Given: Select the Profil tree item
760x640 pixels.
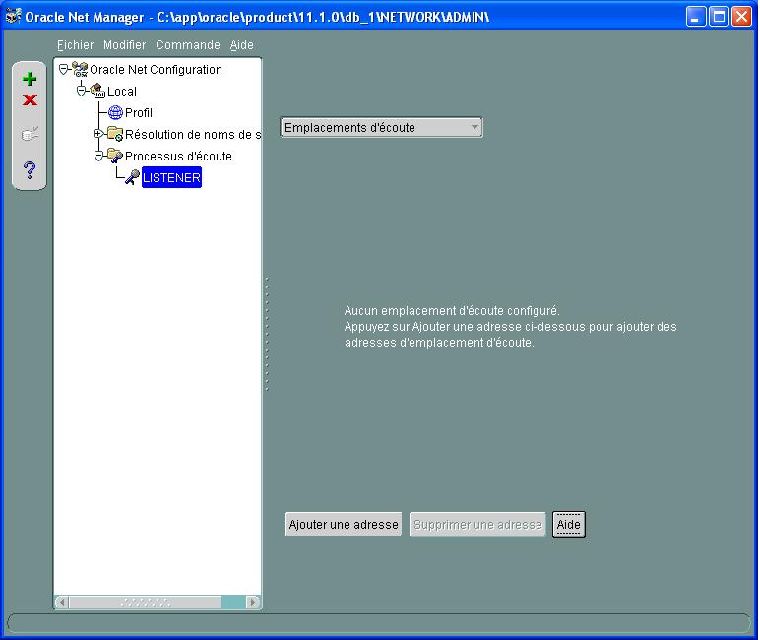Looking at the screenshot, I should point(139,112).
